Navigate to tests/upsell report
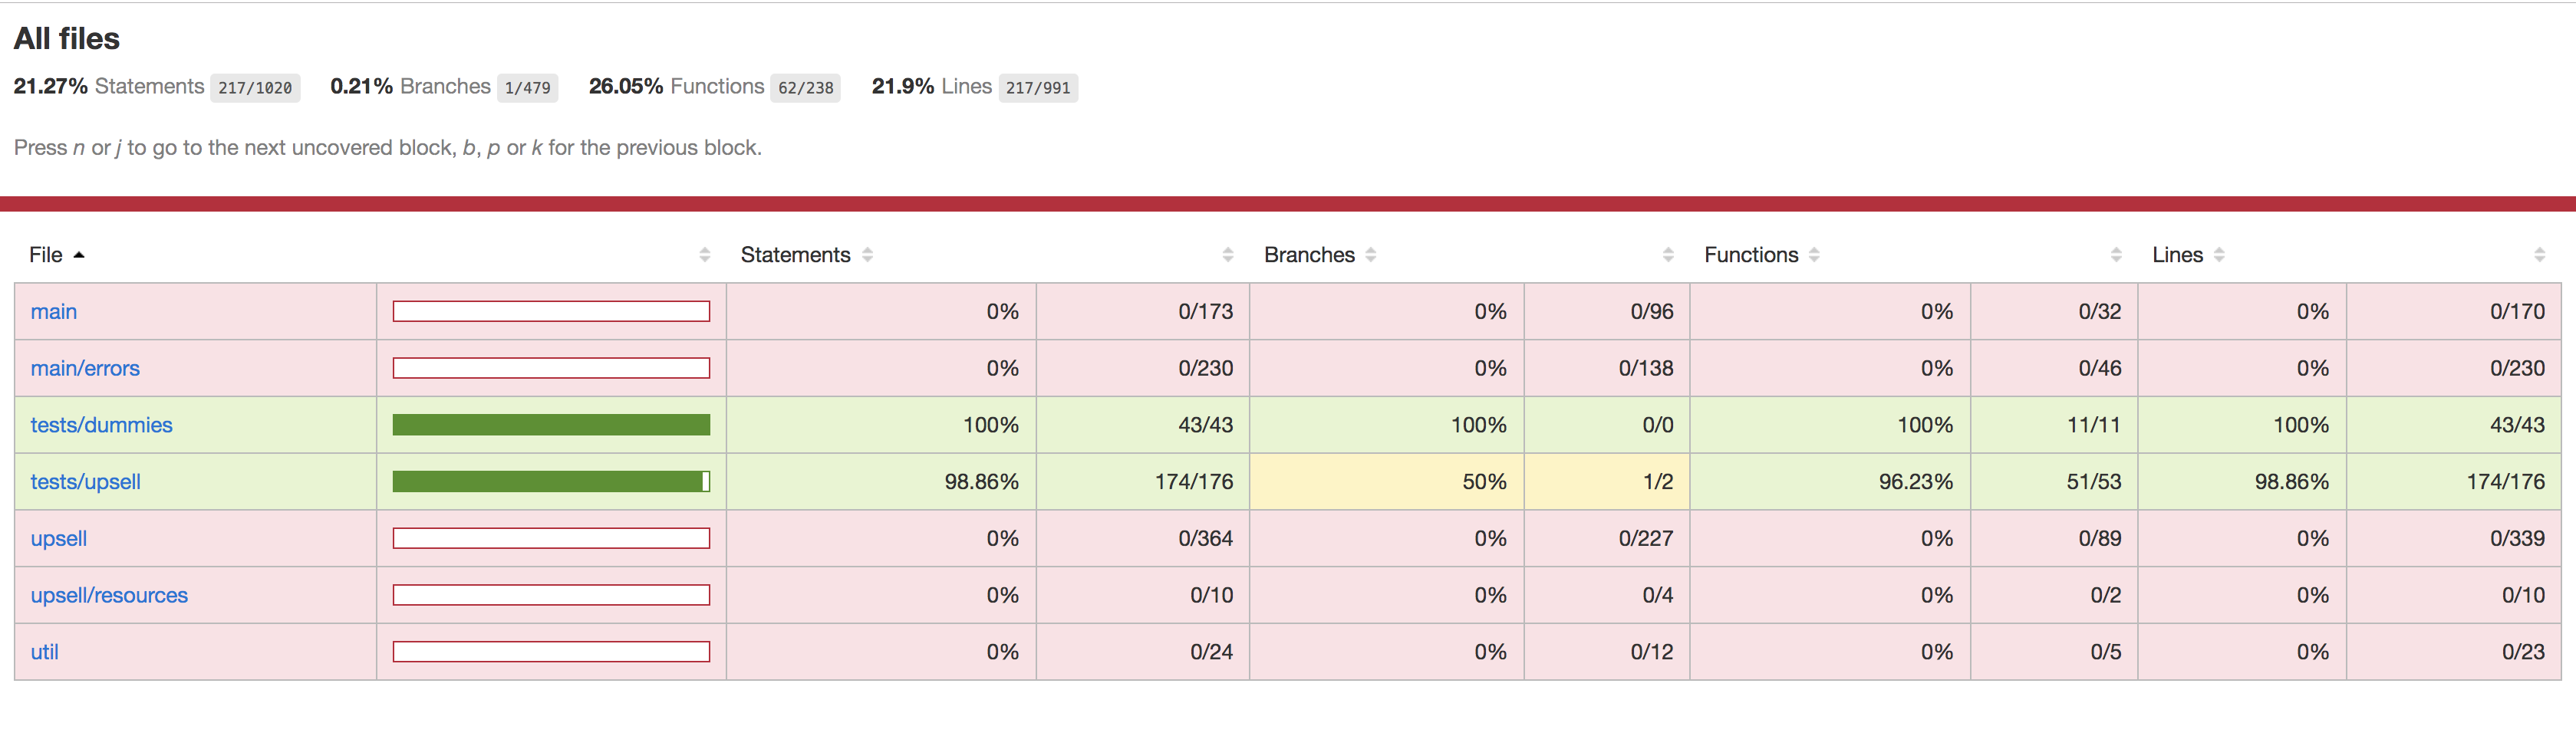2576x736 pixels. point(85,482)
